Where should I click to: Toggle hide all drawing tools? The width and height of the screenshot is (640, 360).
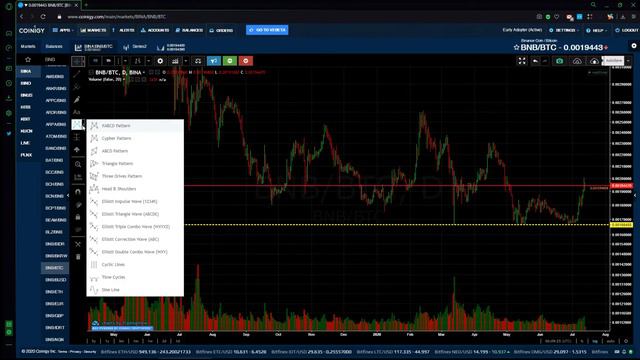[78, 230]
